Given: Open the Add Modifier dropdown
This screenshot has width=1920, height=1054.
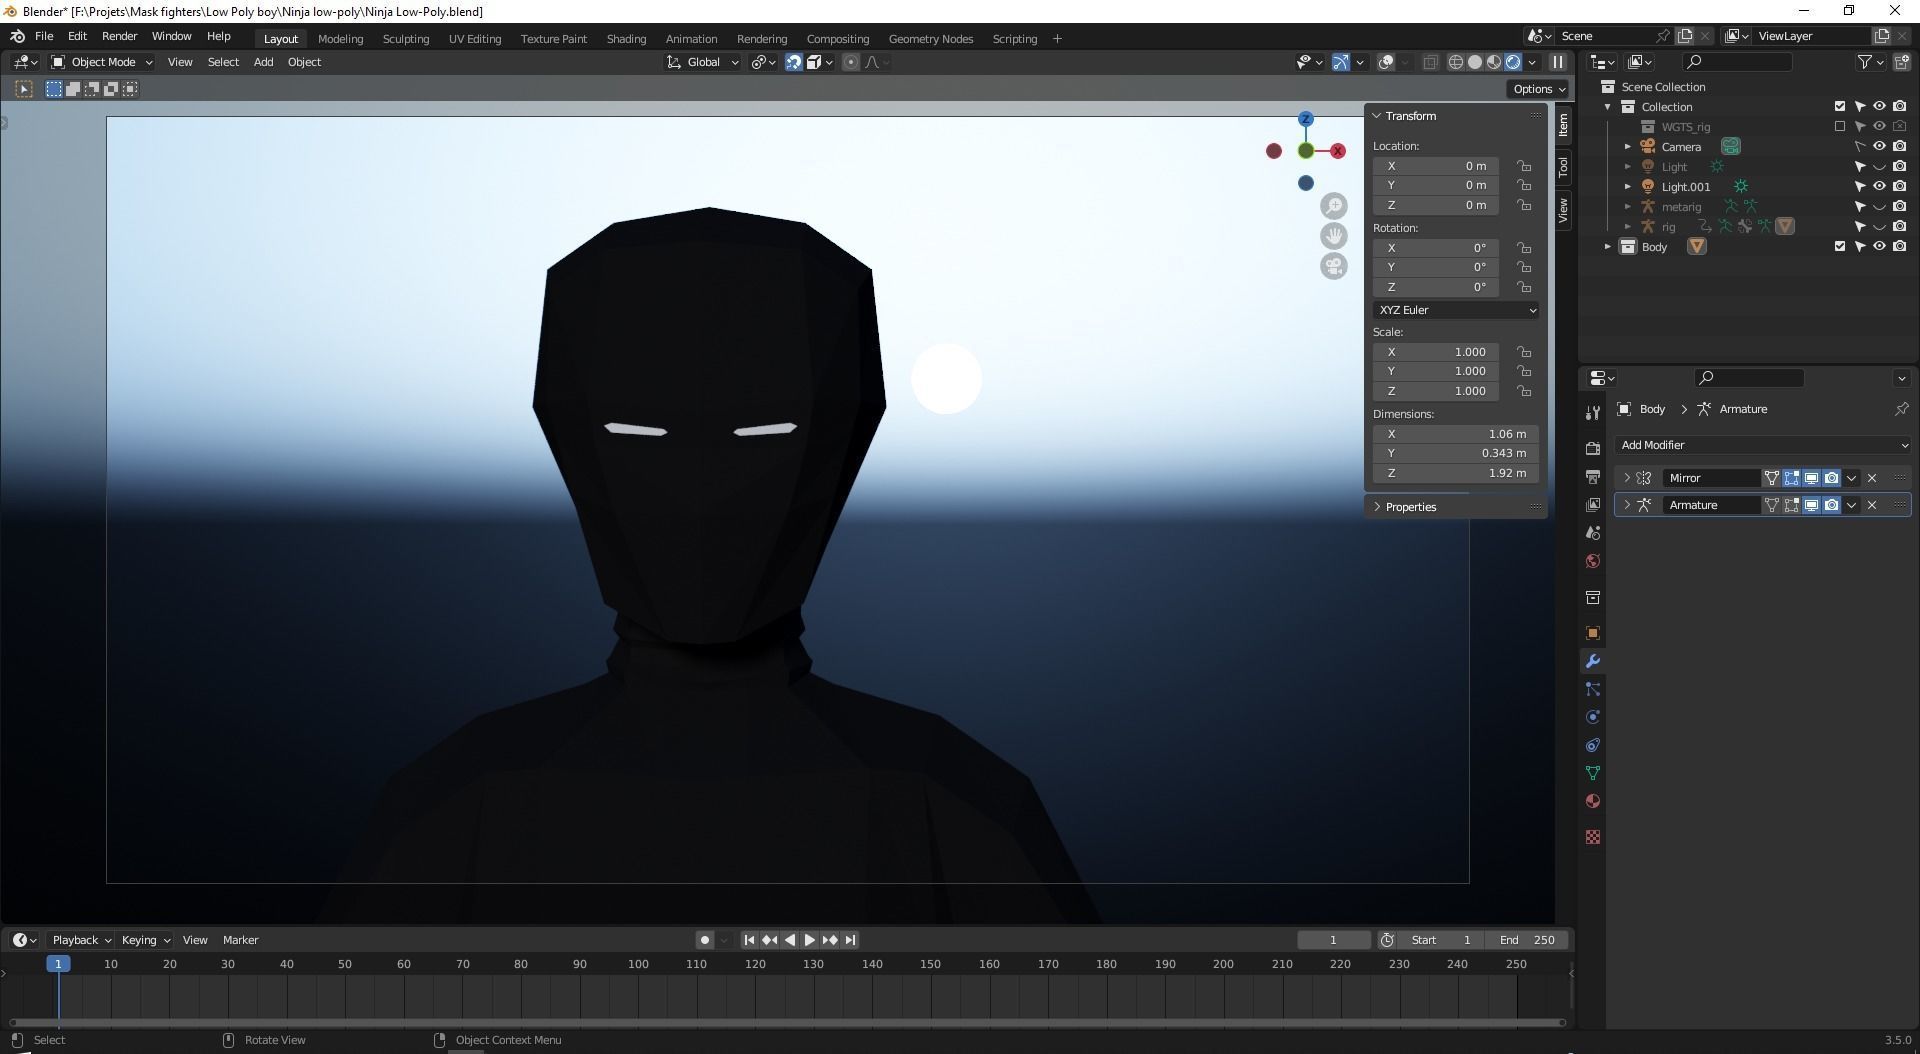Looking at the screenshot, I should click(x=1763, y=445).
